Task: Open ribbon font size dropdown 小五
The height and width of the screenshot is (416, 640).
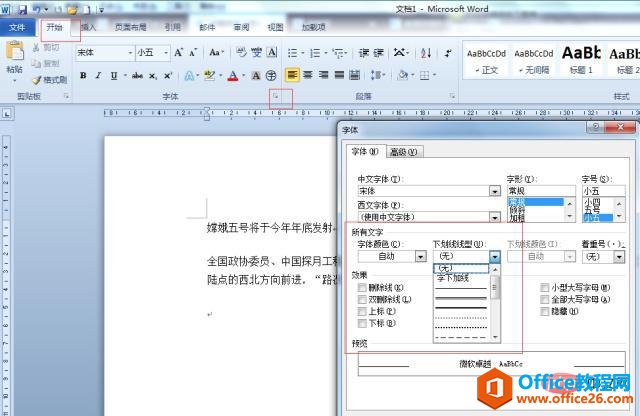Action: (166, 53)
